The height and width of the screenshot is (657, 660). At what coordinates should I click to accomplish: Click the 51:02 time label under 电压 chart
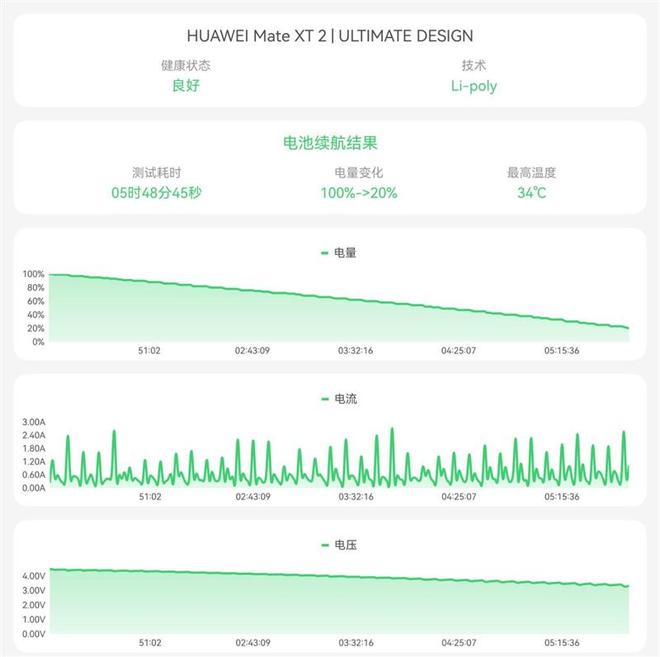pyautogui.click(x=150, y=643)
